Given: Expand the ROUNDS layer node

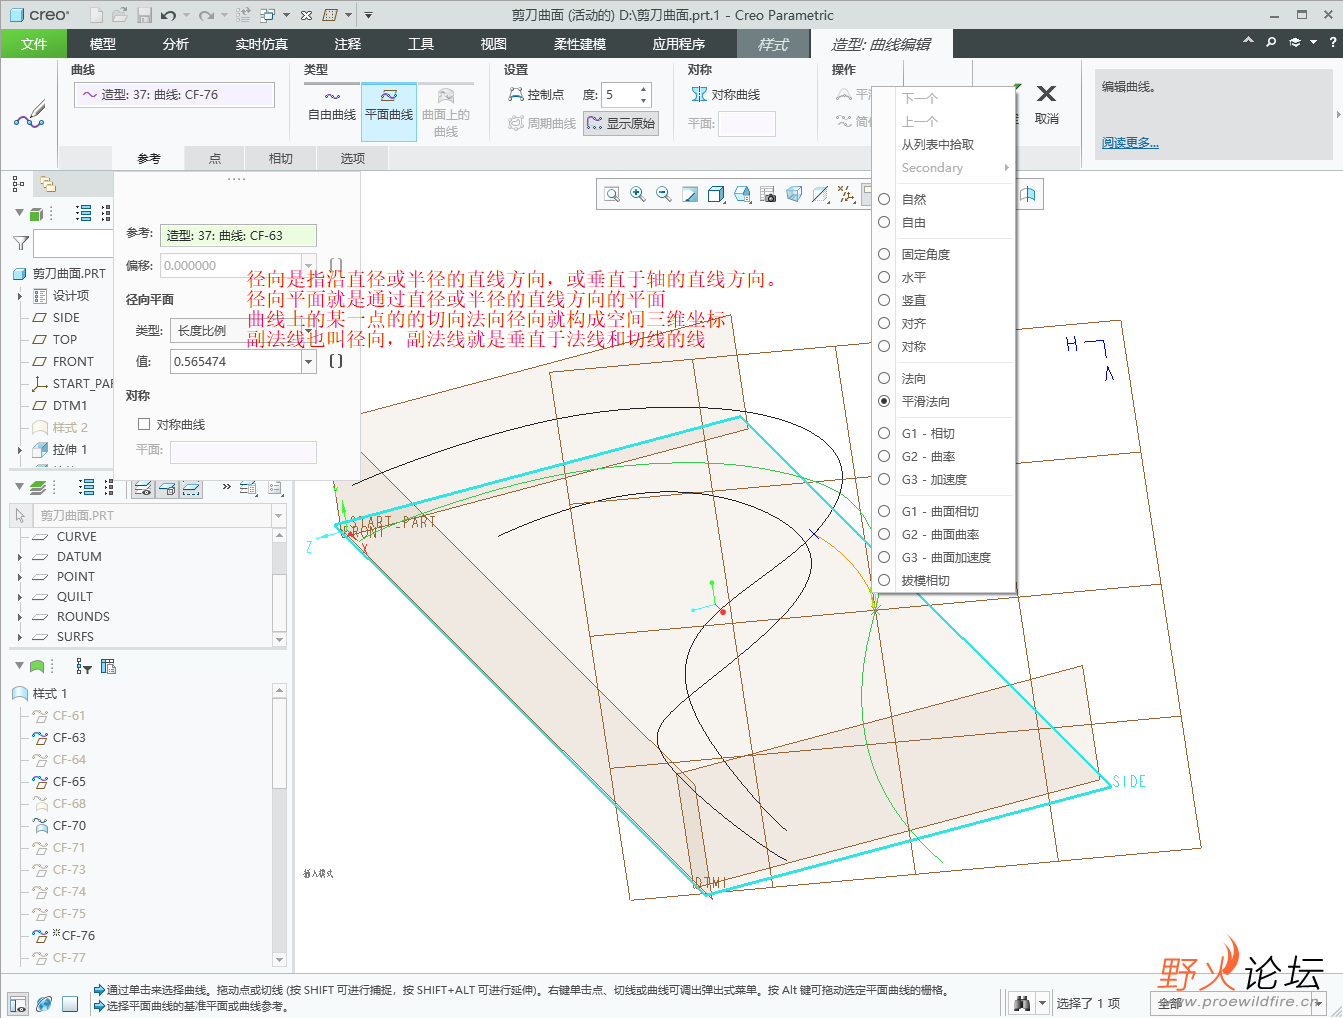Looking at the screenshot, I should [x=20, y=617].
